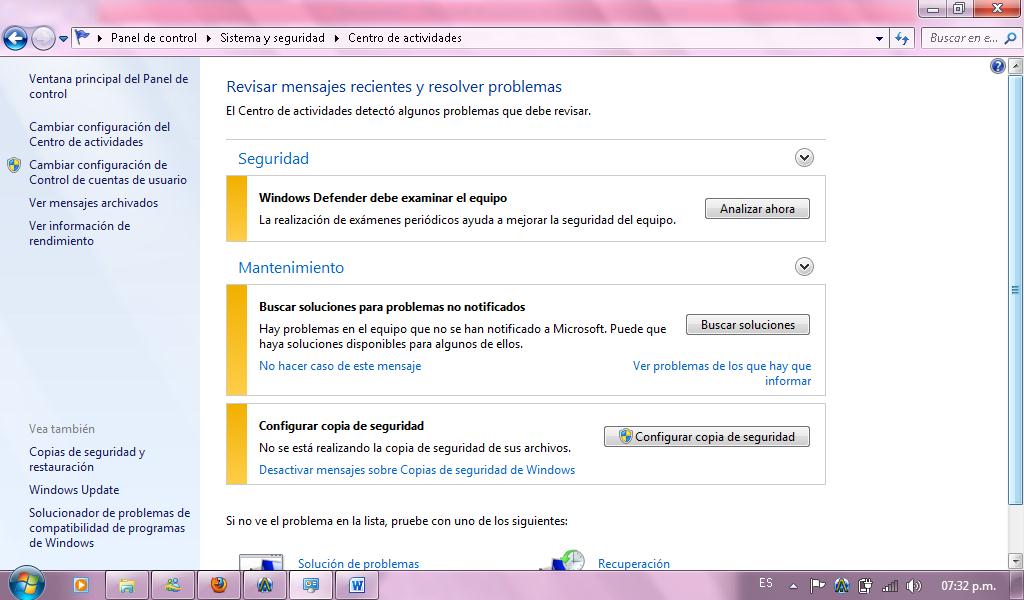Screen dimensions: 1024x600
Task: Open Cambiar configuración del Centro de actividades
Action: (x=99, y=134)
